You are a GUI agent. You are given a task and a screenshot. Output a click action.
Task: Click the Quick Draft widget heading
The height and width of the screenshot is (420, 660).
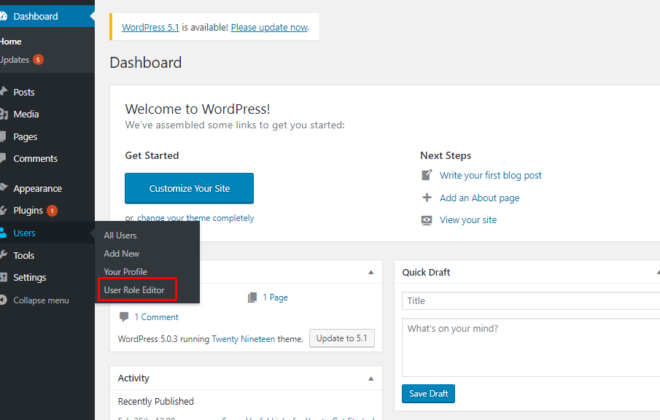(x=426, y=272)
